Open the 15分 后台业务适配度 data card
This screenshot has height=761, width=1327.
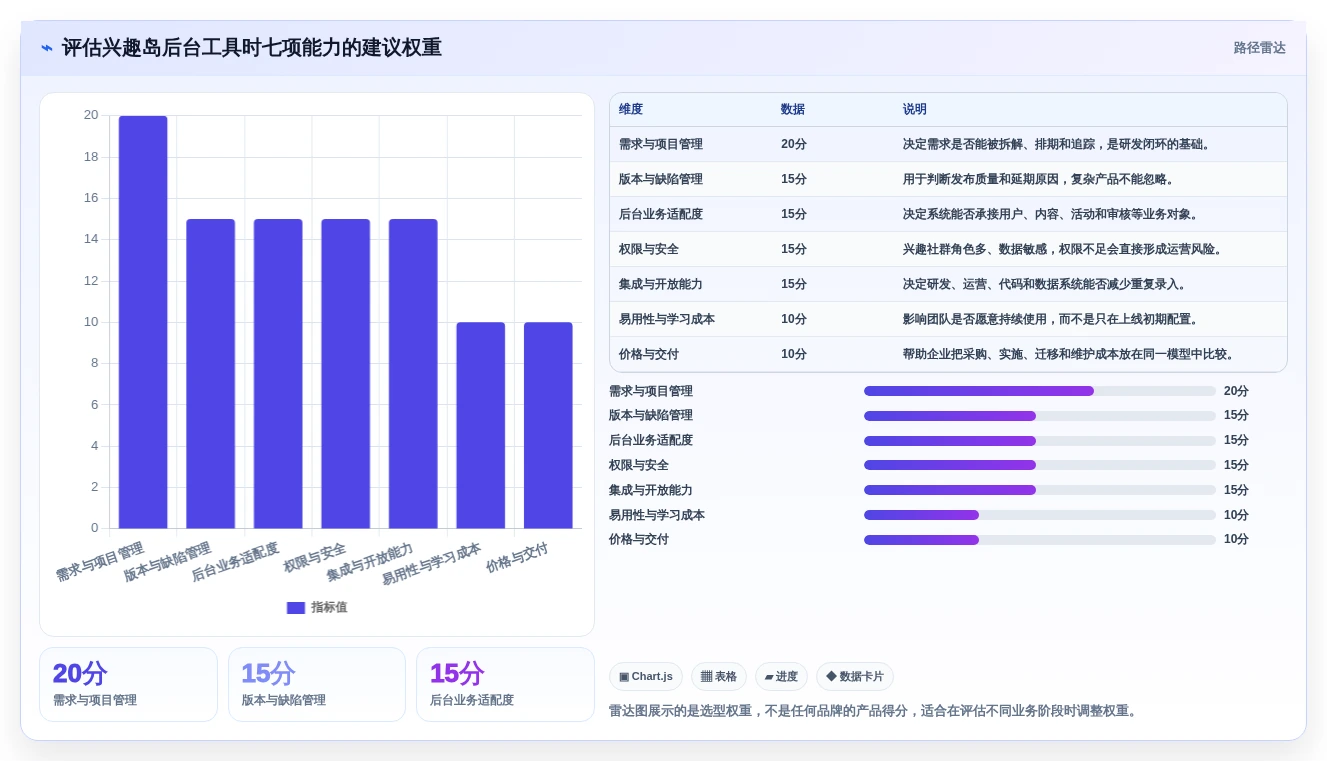505,685
